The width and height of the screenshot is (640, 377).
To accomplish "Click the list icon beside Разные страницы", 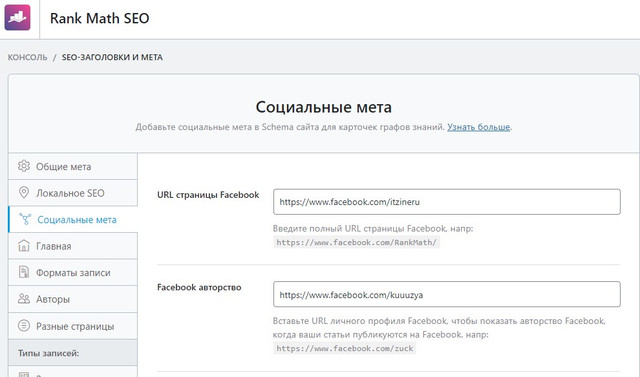I will pyautogui.click(x=24, y=326).
